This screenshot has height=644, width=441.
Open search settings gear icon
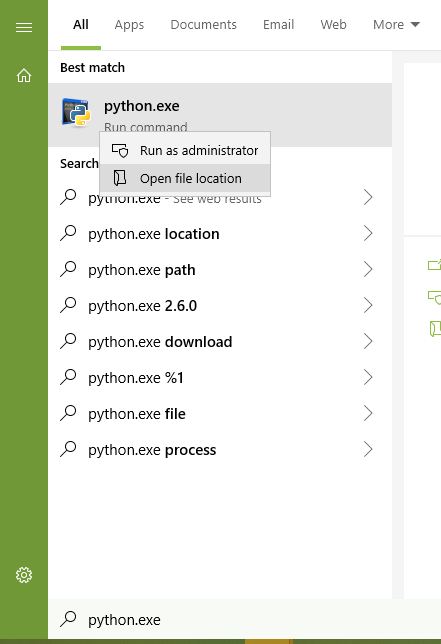(24, 575)
